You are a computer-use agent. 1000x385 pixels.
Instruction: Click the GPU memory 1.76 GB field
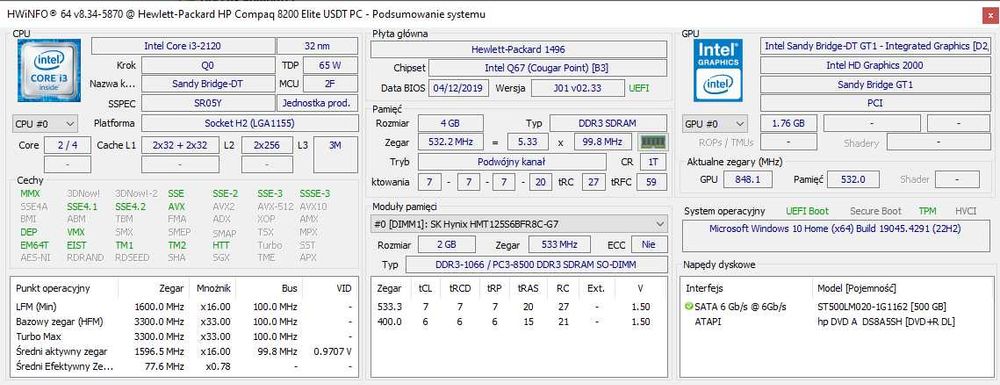coord(788,123)
